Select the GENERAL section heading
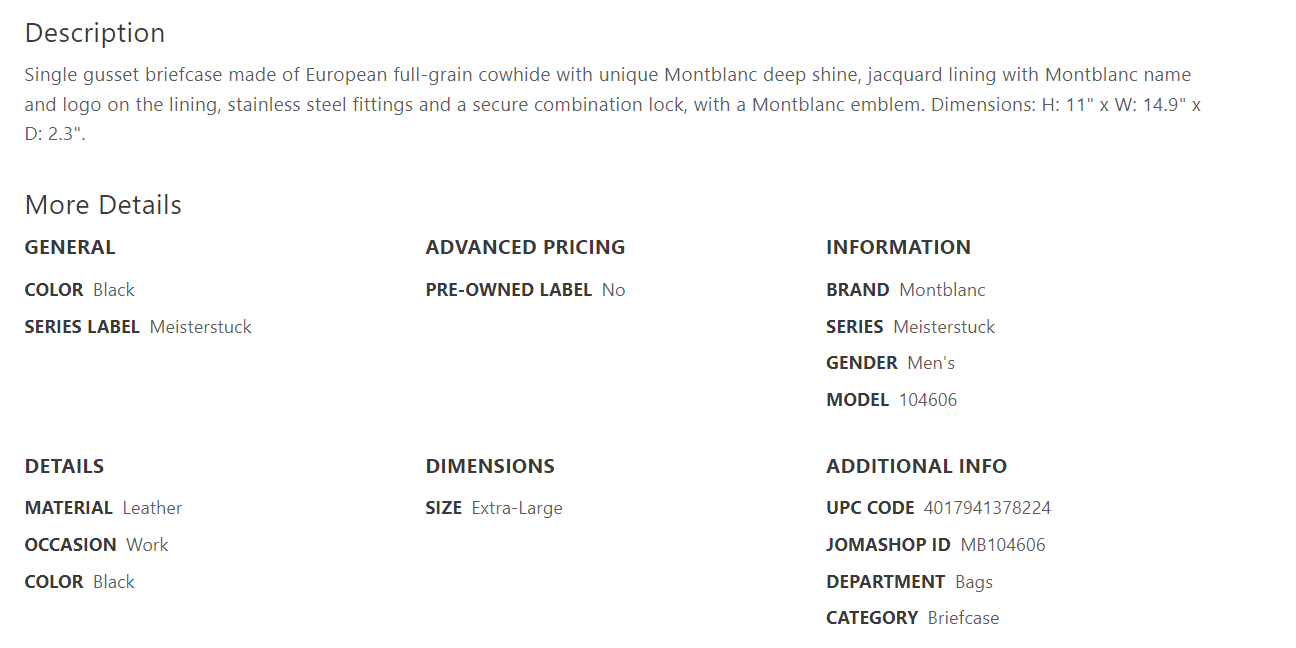The width and height of the screenshot is (1296, 648). click(x=70, y=247)
